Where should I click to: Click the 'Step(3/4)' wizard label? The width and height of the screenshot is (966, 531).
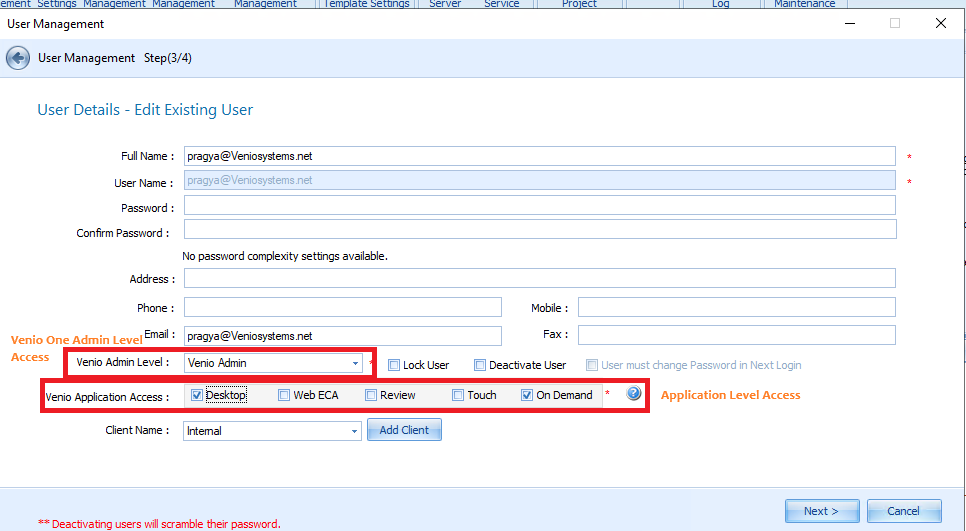coord(168,58)
